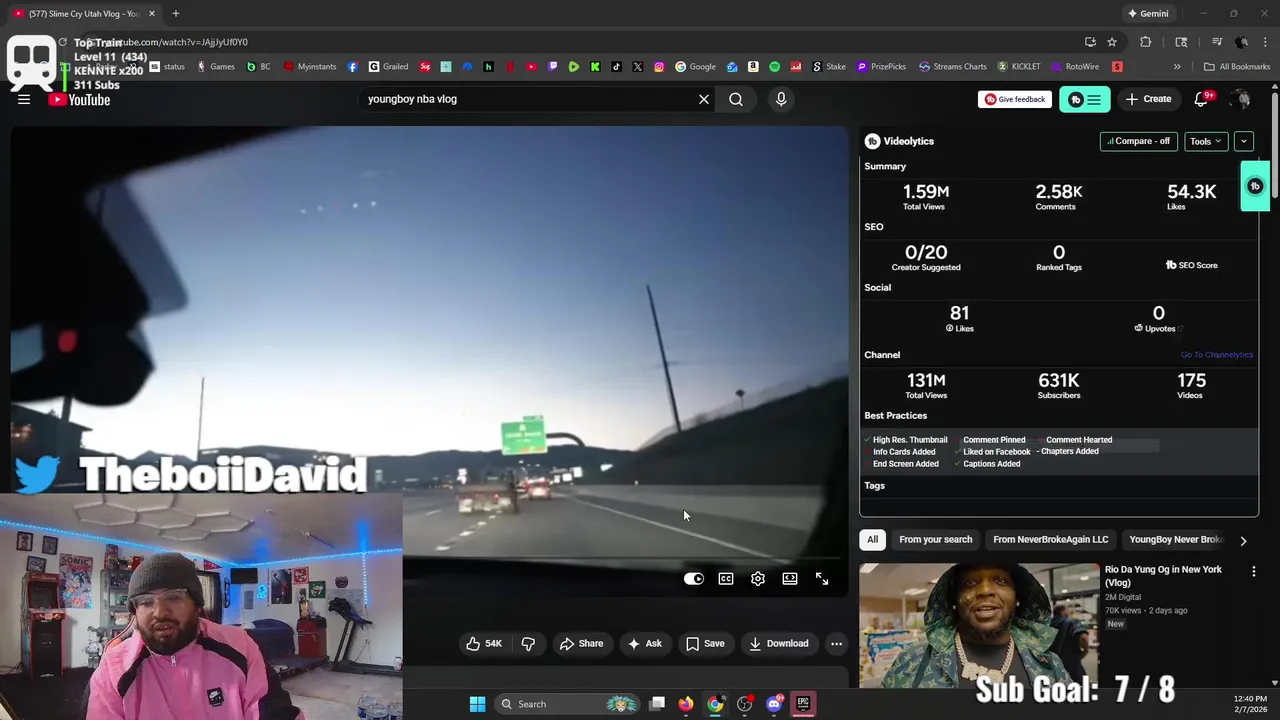Click the Rio Da Yung Og video thumbnail
This screenshot has height=720, width=1280.
979,626
